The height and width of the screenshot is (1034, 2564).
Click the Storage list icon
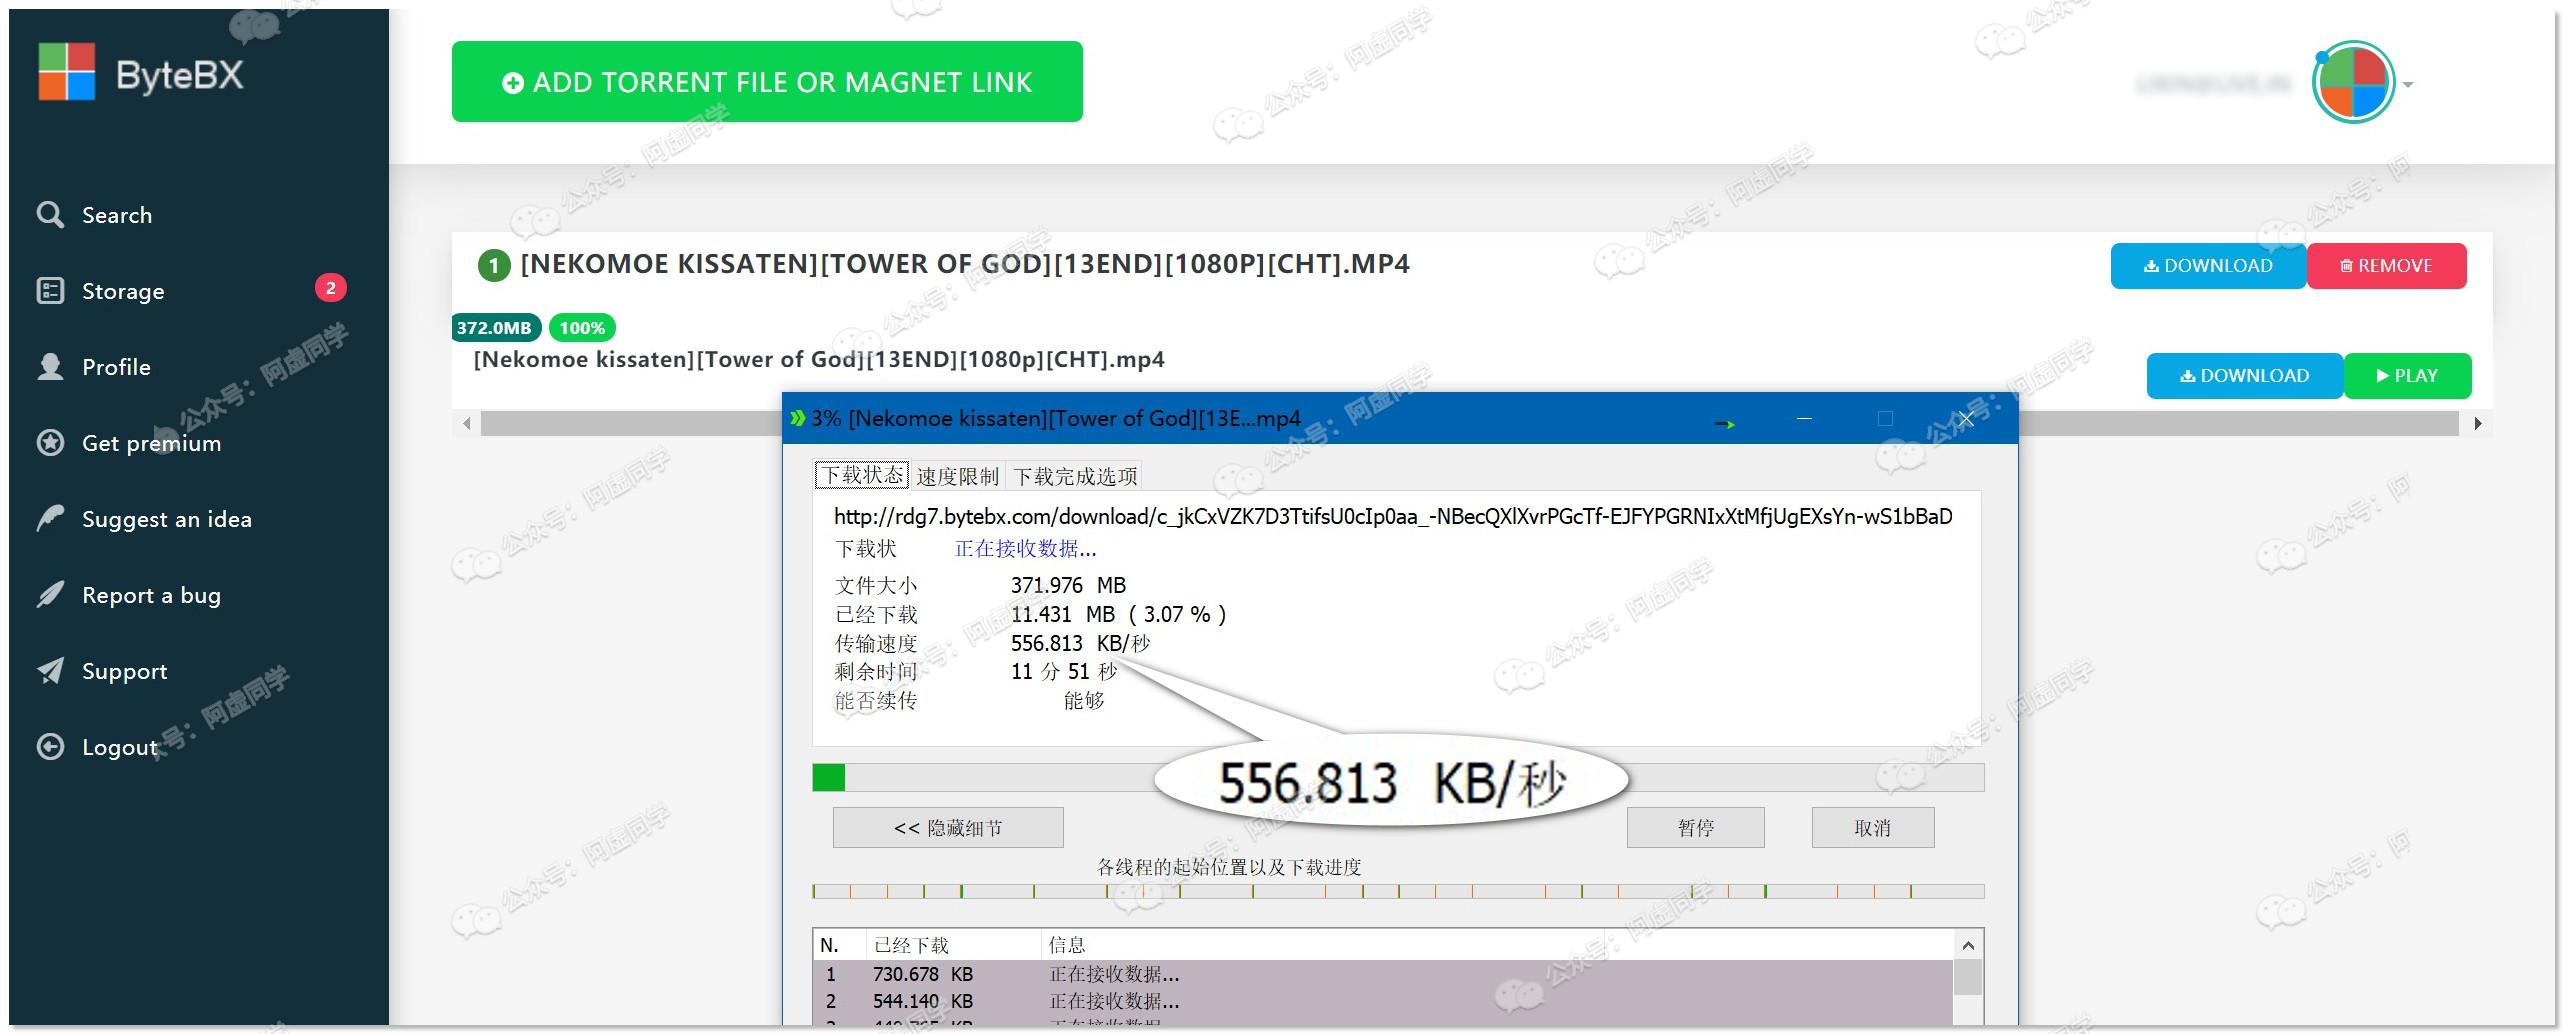(50, 291)
